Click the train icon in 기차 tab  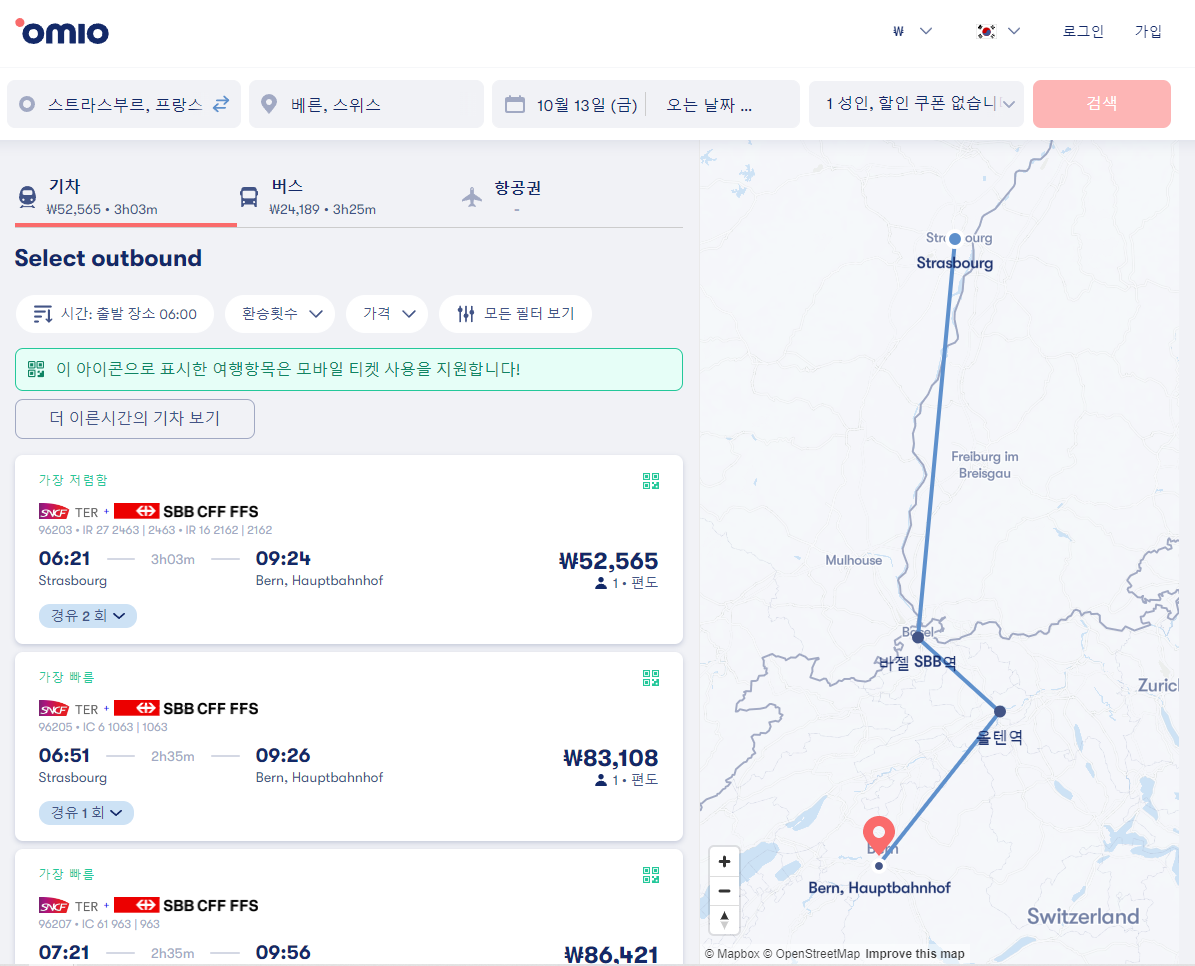click(27, 197)
